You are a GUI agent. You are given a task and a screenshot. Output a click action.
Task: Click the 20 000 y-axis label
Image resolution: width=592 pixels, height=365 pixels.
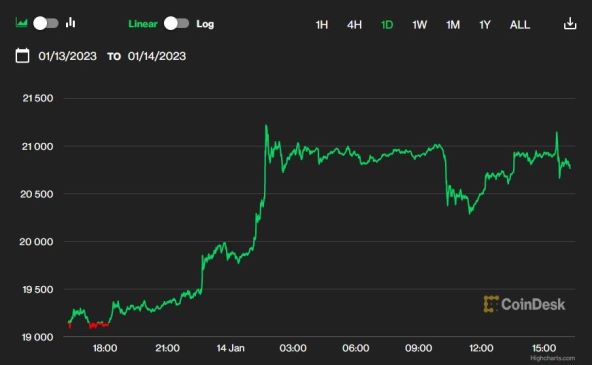click(x=36, y=242)
